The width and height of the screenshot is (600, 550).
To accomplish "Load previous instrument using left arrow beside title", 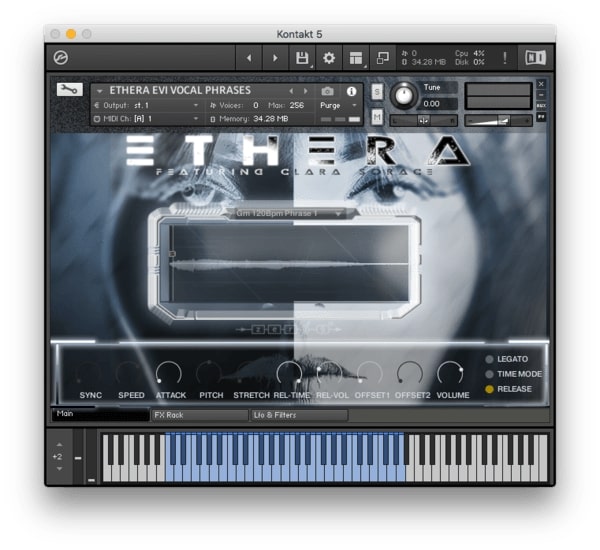I will pyautogui.click(x=291, y=91).
